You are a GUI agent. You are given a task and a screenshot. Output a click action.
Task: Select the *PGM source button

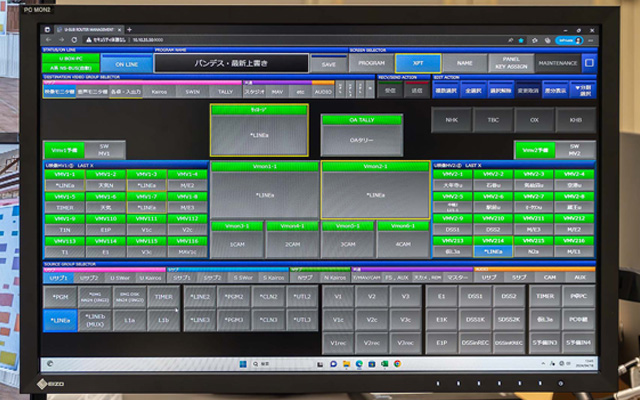point(63,297)
